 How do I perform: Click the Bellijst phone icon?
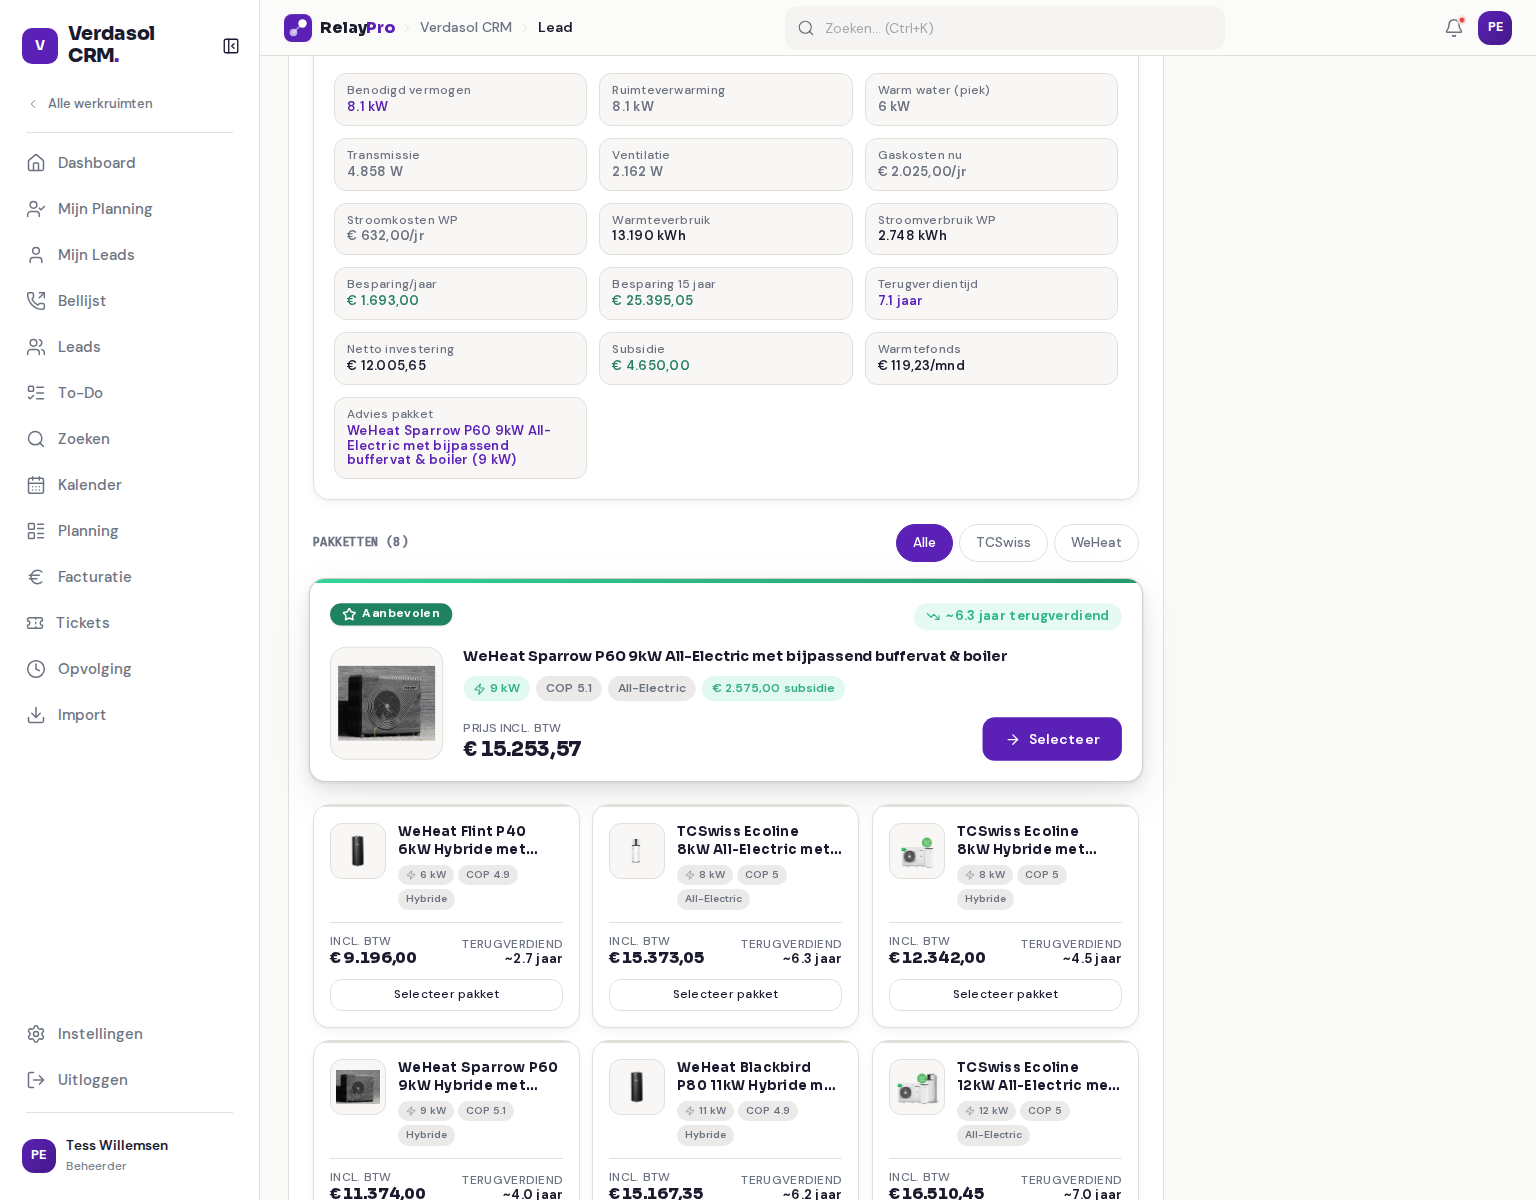tap(36, 301)
